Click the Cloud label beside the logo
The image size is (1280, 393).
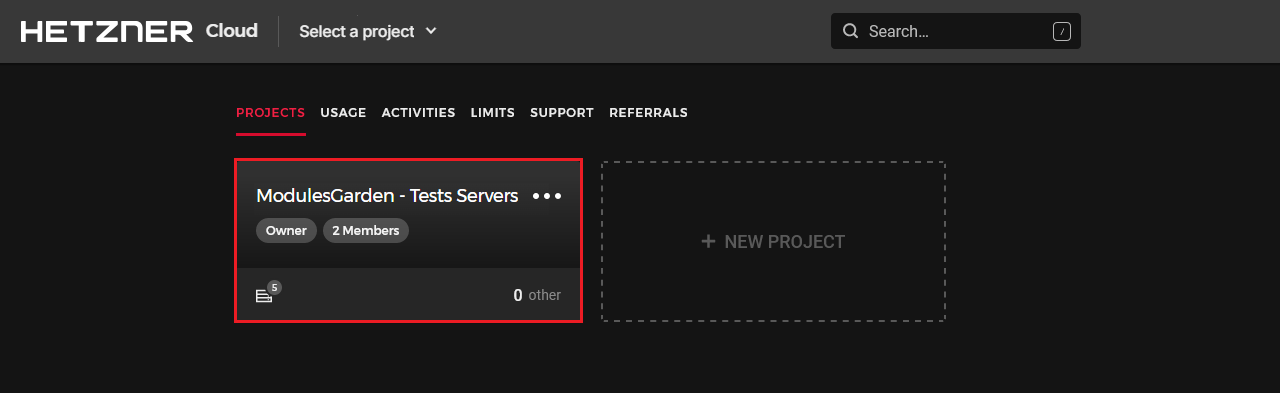click(x=232, y=31)
